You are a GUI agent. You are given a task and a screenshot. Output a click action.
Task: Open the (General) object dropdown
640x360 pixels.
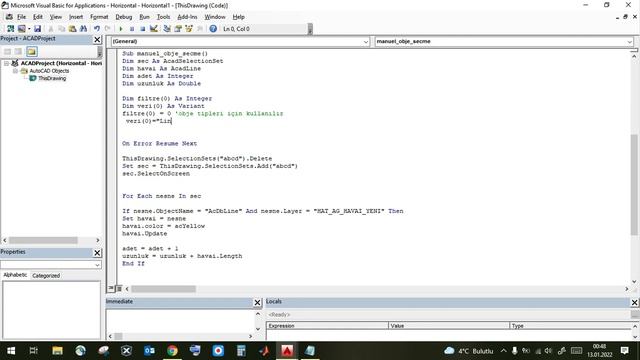365,41
